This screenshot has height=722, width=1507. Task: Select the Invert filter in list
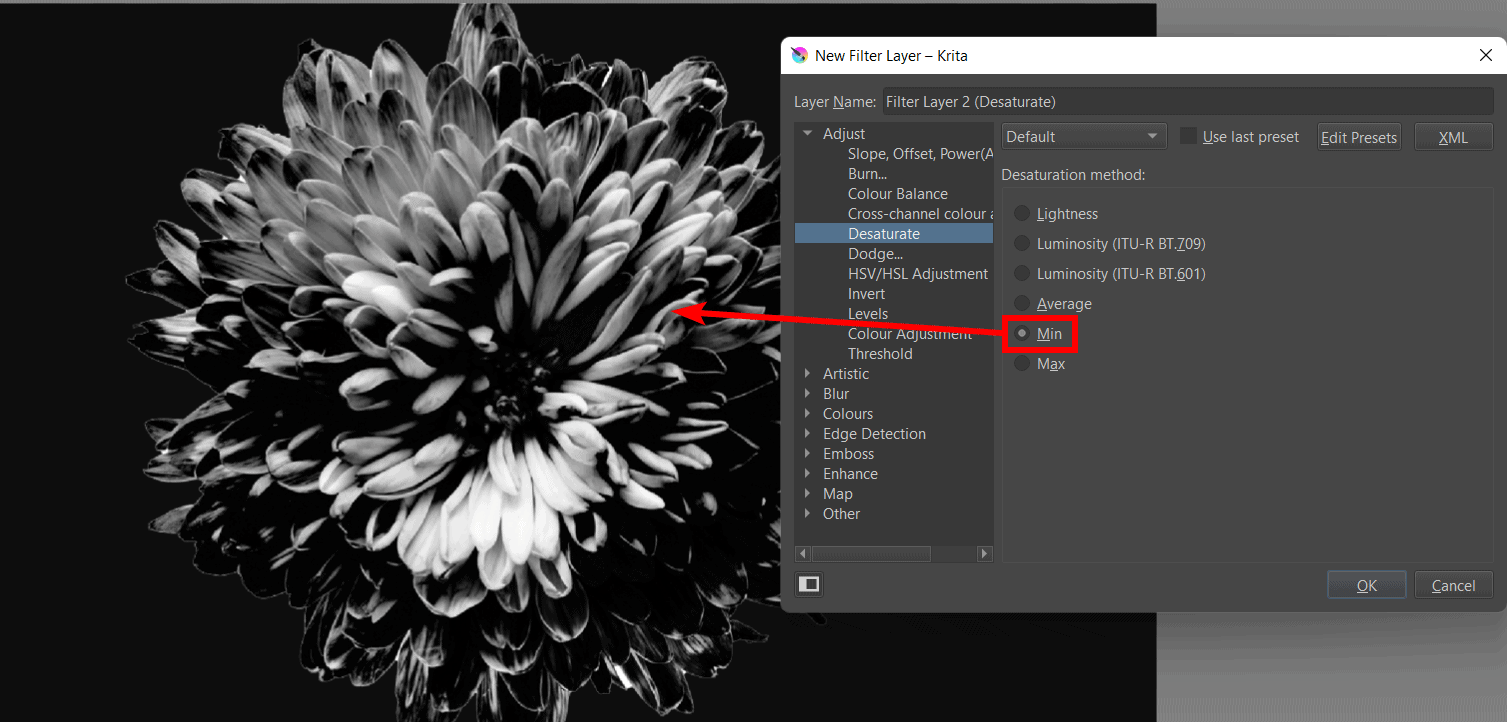click(866, 294)
